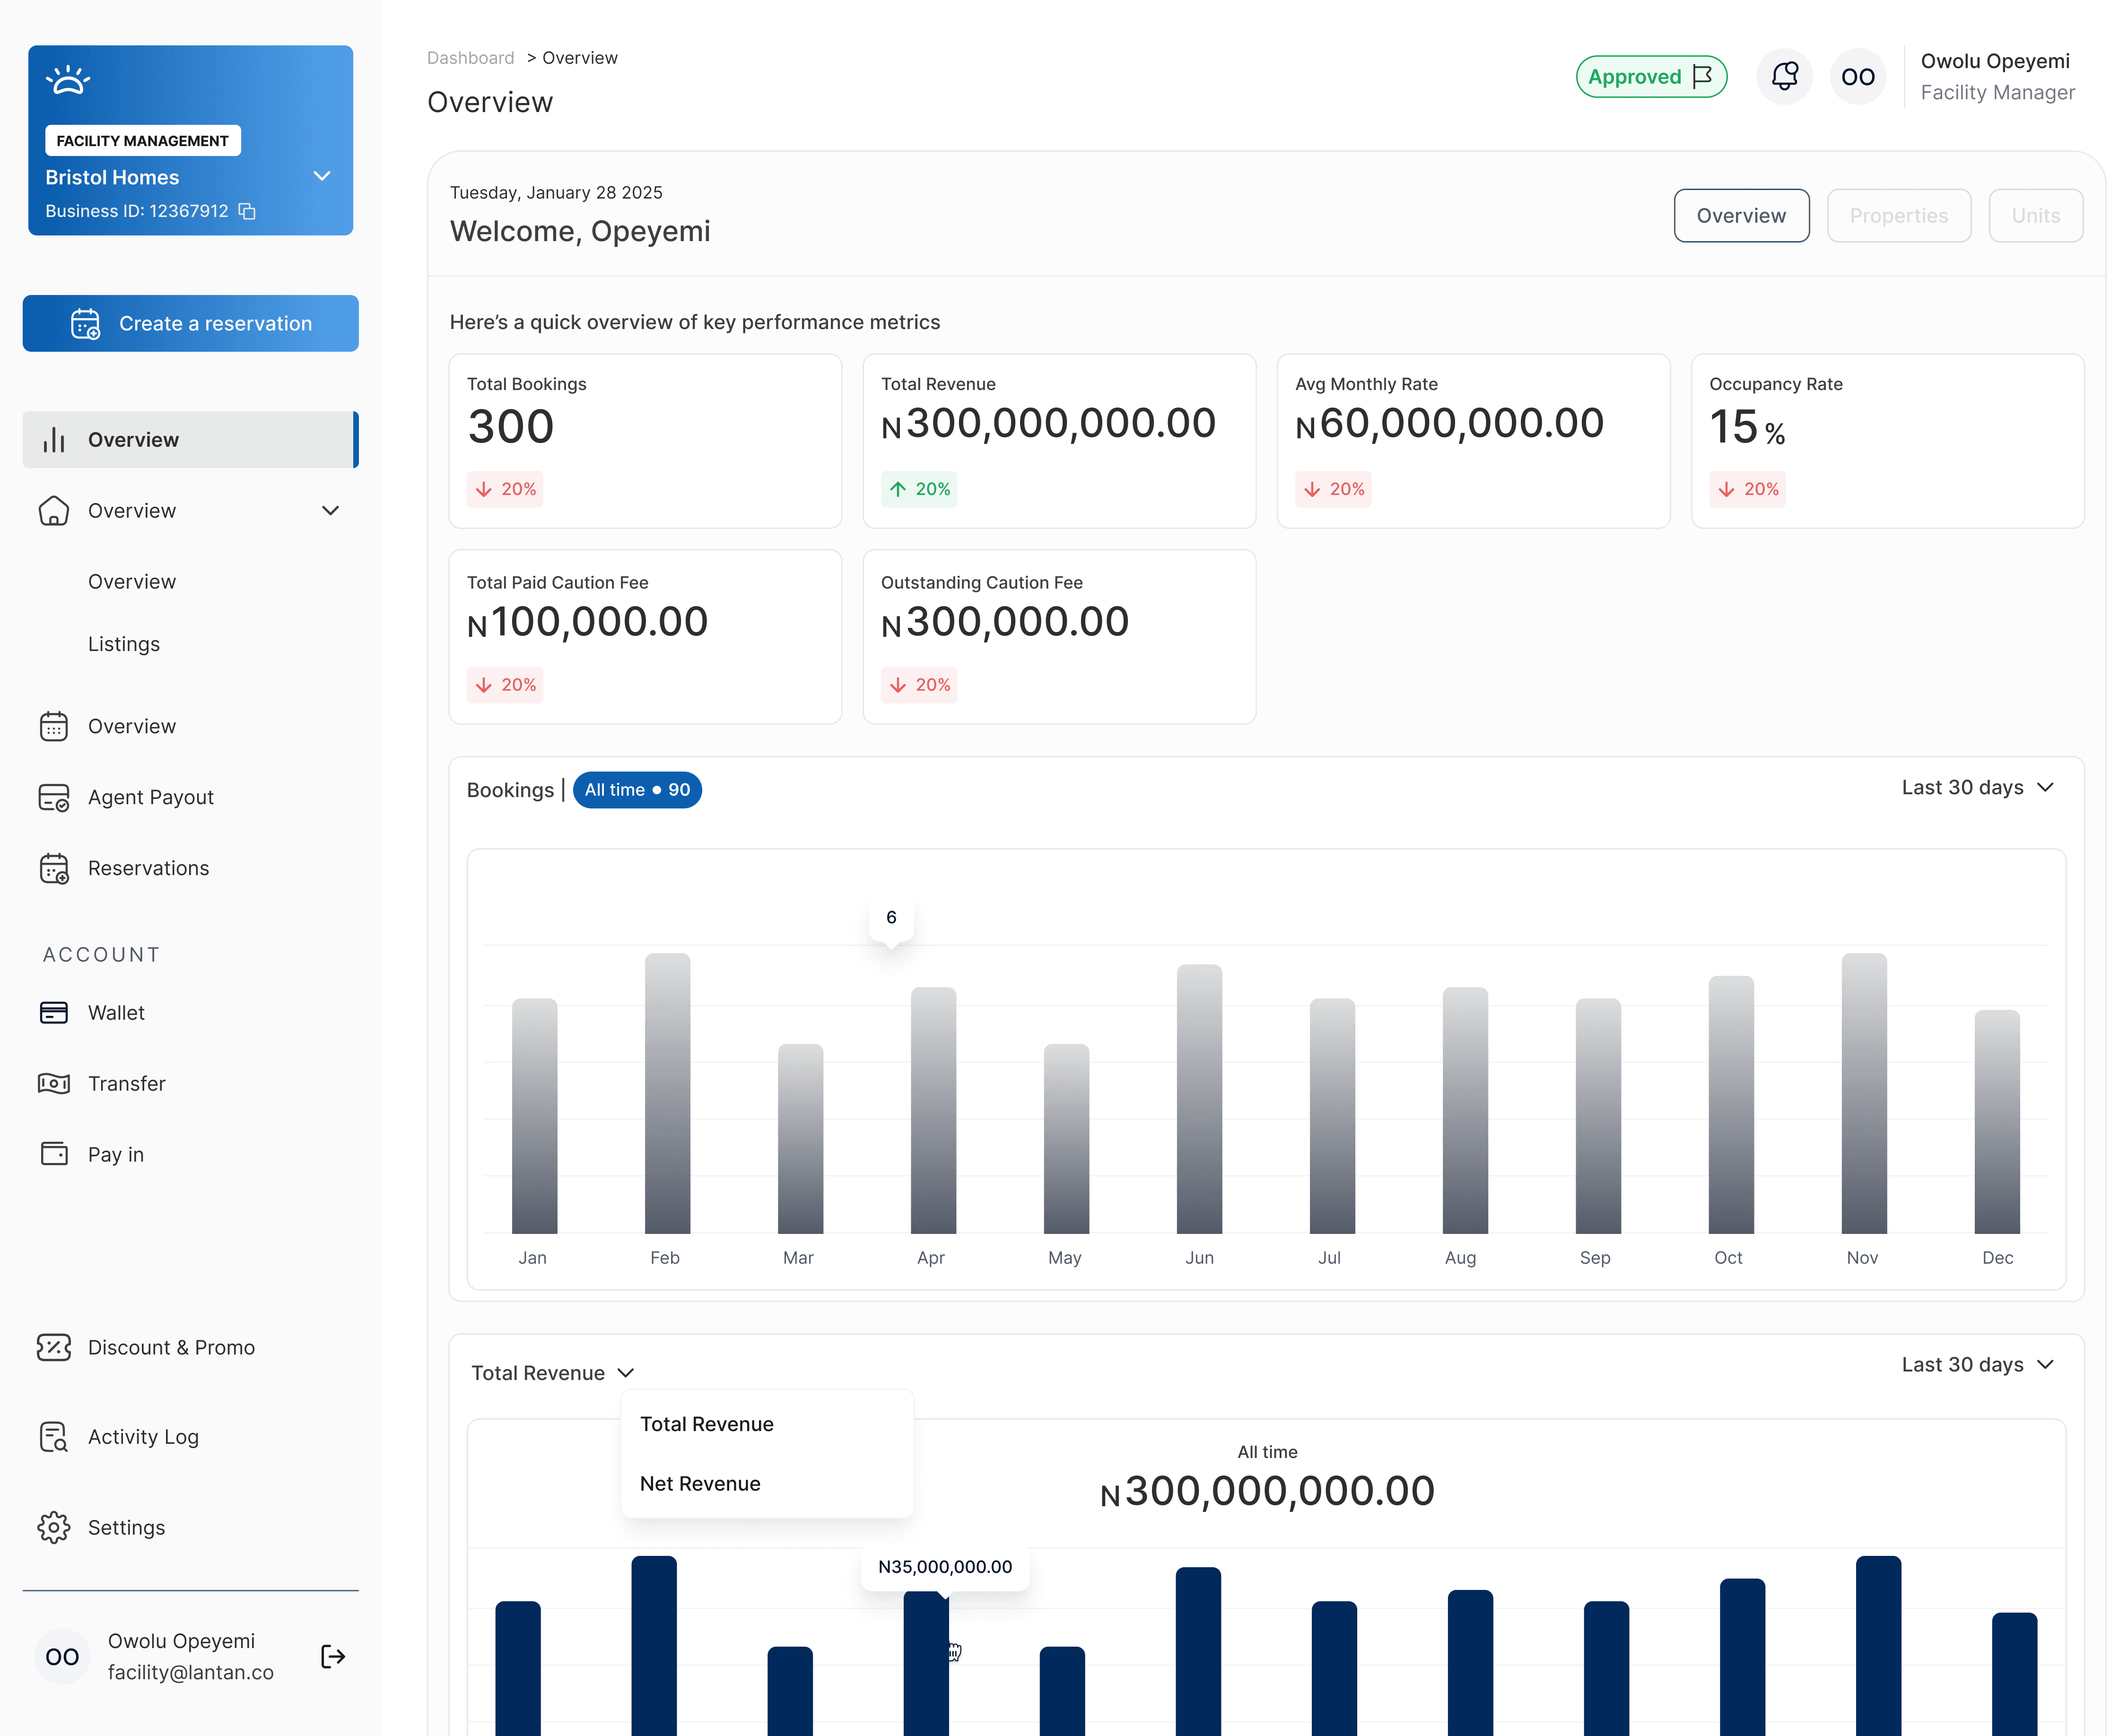
Task: Select the Transfer icon in sidebar
Action: click(x=53, y=1083)
